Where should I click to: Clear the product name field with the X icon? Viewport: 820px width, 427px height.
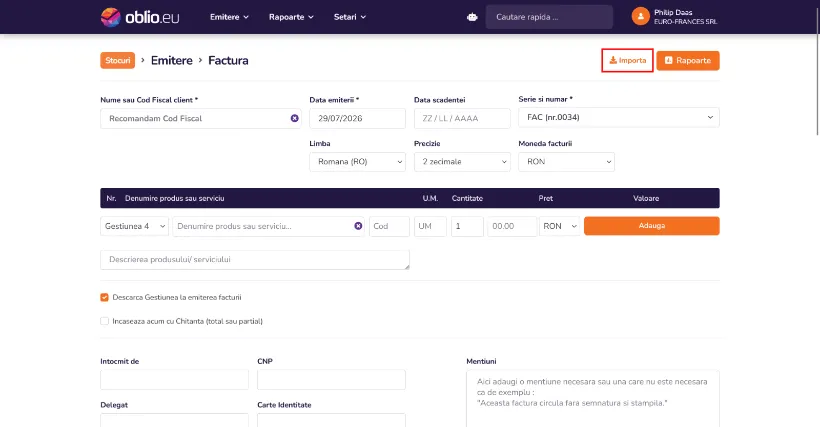(x=358, y=226)
